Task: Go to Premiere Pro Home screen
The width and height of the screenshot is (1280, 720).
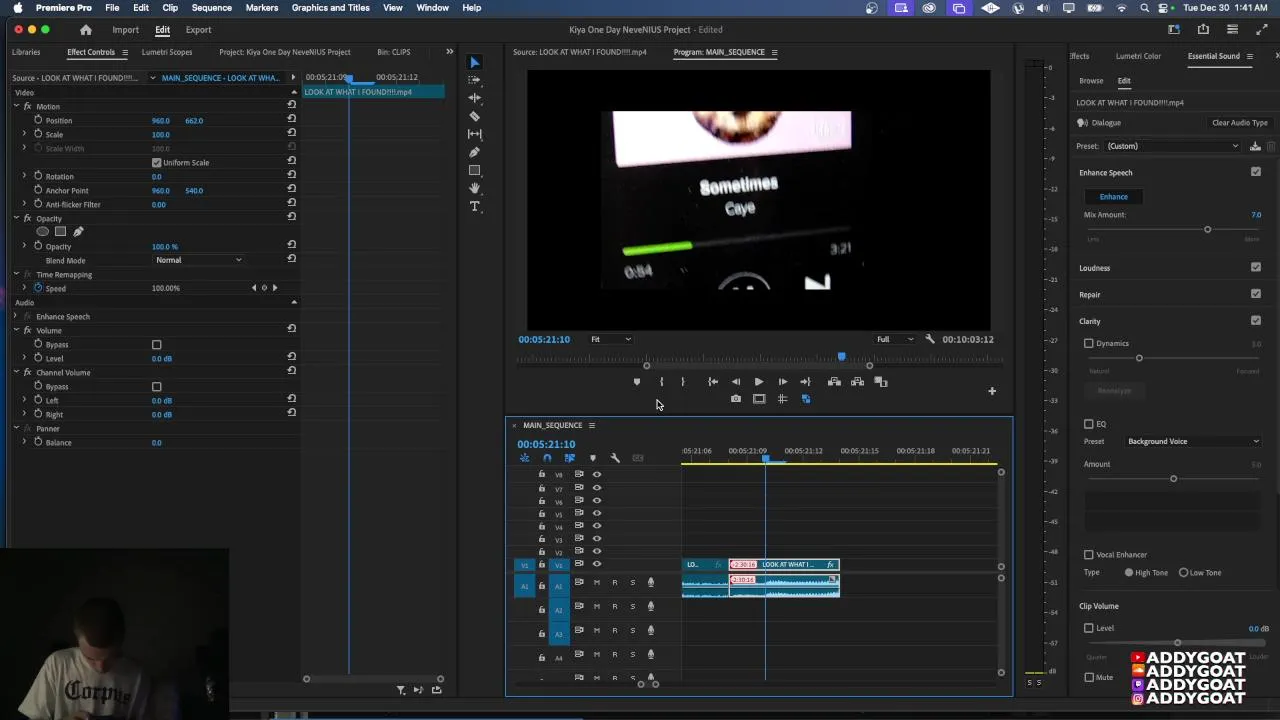Action: coord(86,30)
